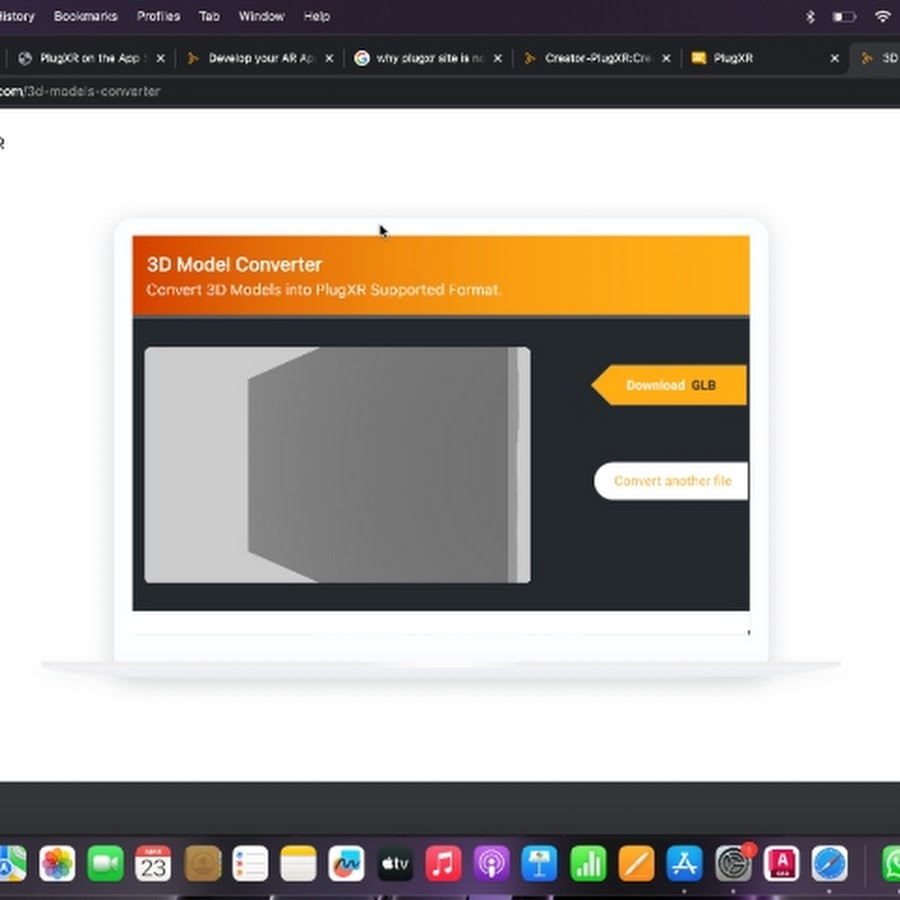Open the Photos app in the Dock
The width and height of the screenshot is (900, 900).
pos(57,863)
